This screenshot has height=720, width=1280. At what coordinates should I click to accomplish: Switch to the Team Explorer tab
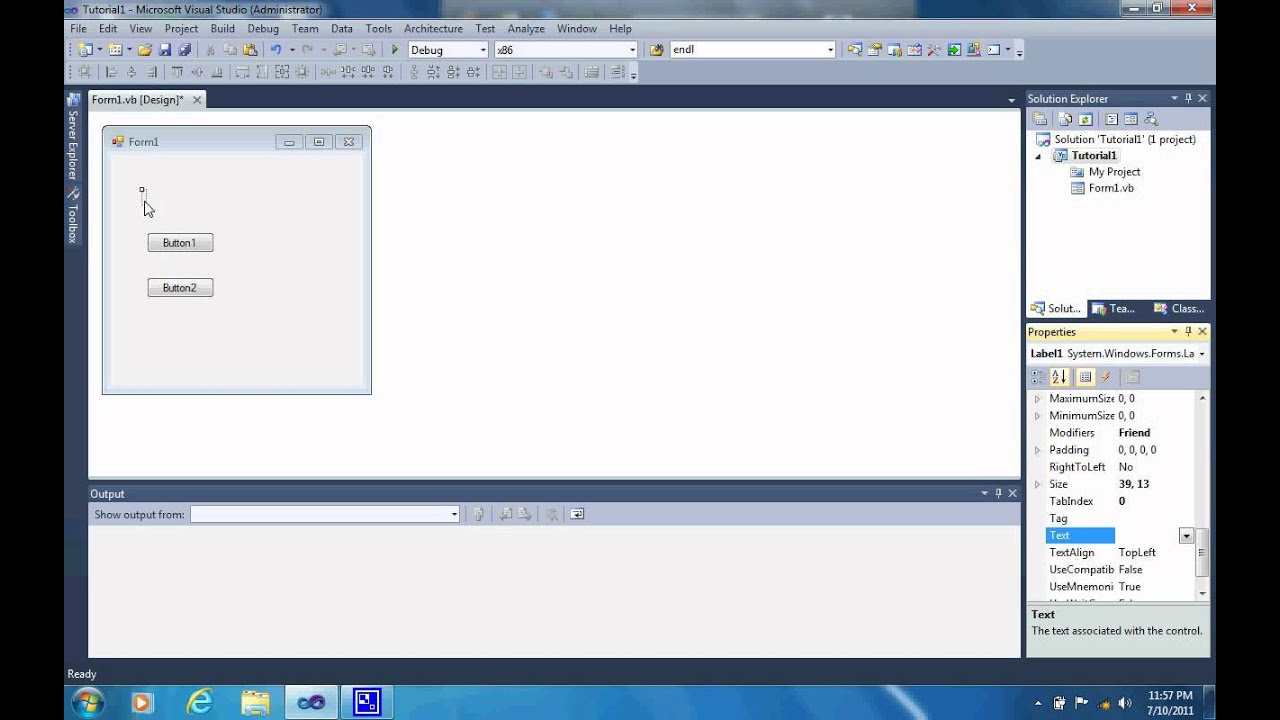point(1113,308)
